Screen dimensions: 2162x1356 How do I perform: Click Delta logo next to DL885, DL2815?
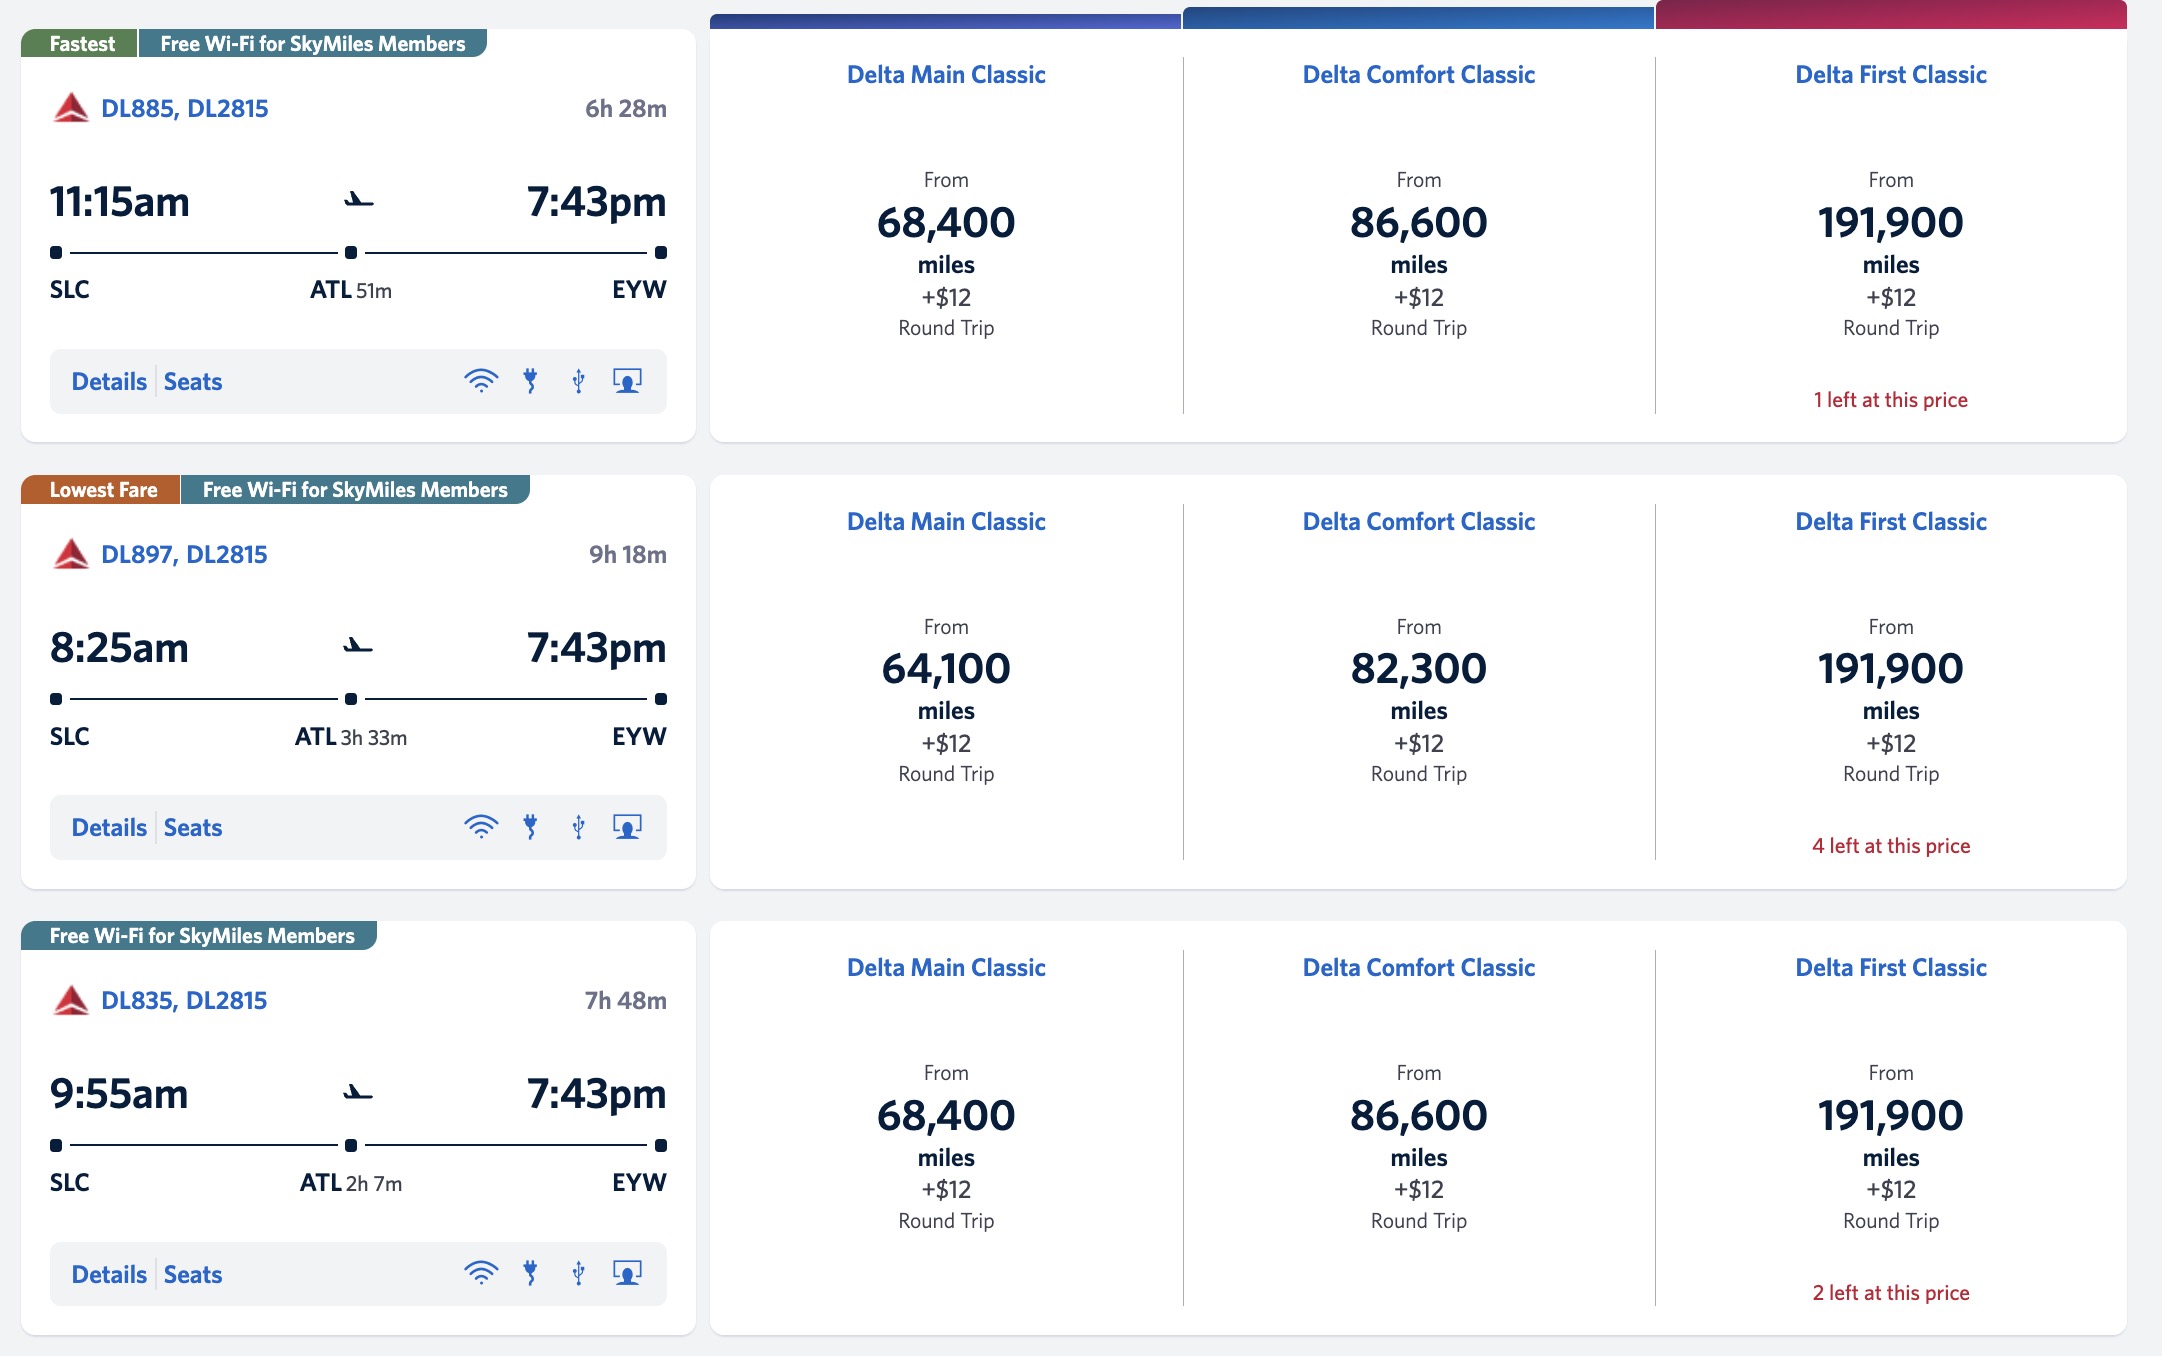click(71, 108)
